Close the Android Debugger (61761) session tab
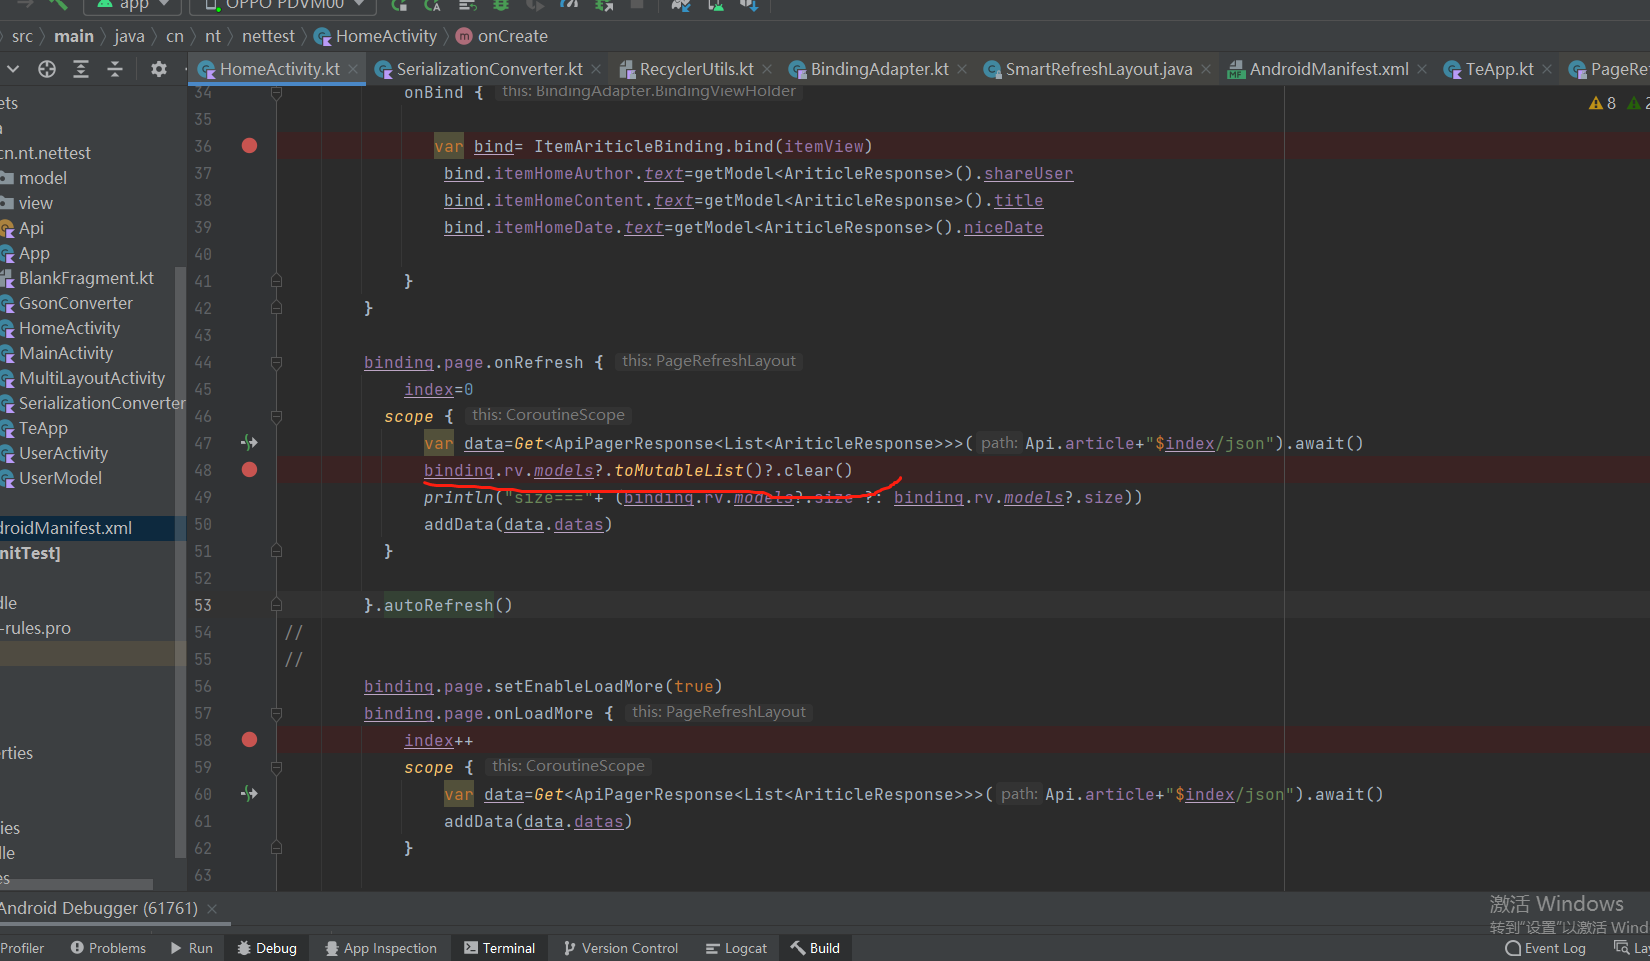The height and width of the screenshot is (961, 1650). (x=212, y=909)
